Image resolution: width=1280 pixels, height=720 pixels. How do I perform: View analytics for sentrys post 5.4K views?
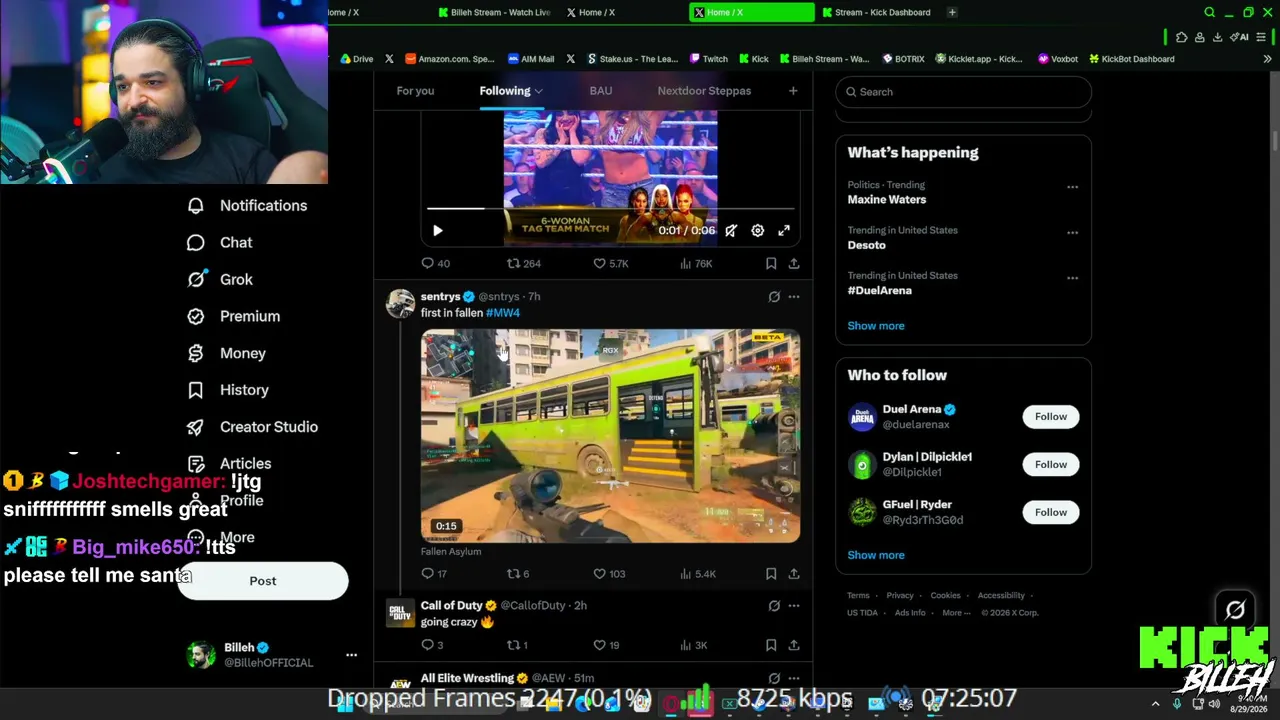tap(698, 574)
